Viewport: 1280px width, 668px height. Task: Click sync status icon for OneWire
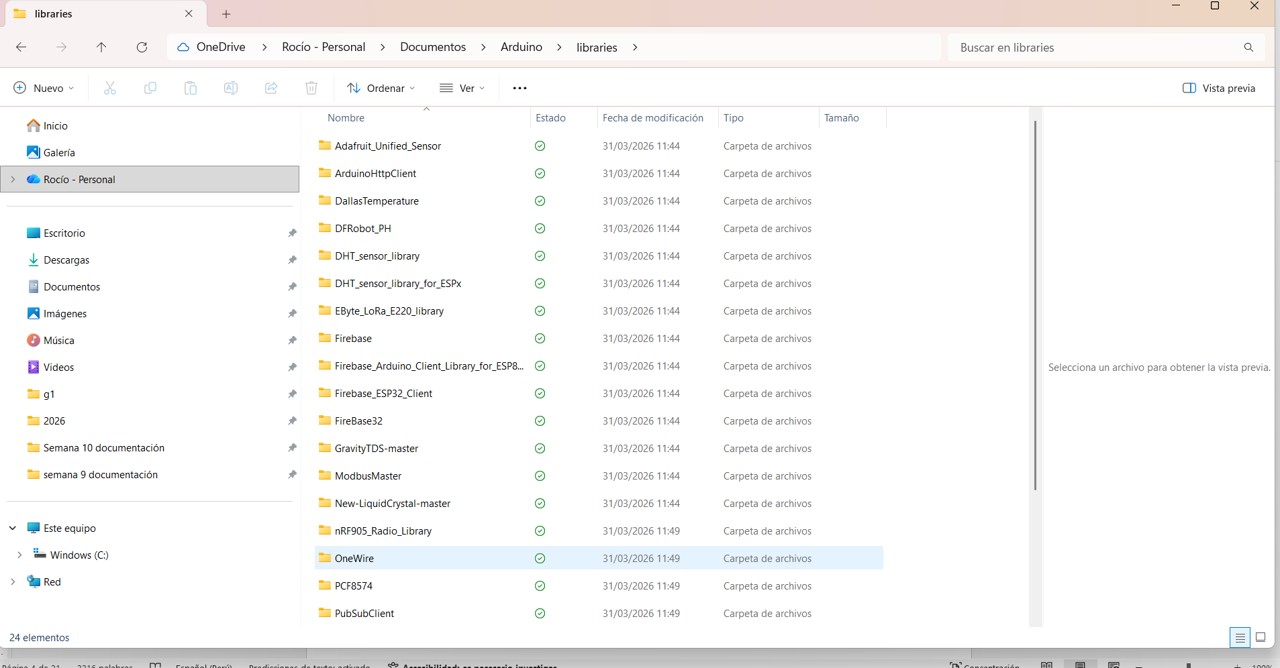point(540,558)
